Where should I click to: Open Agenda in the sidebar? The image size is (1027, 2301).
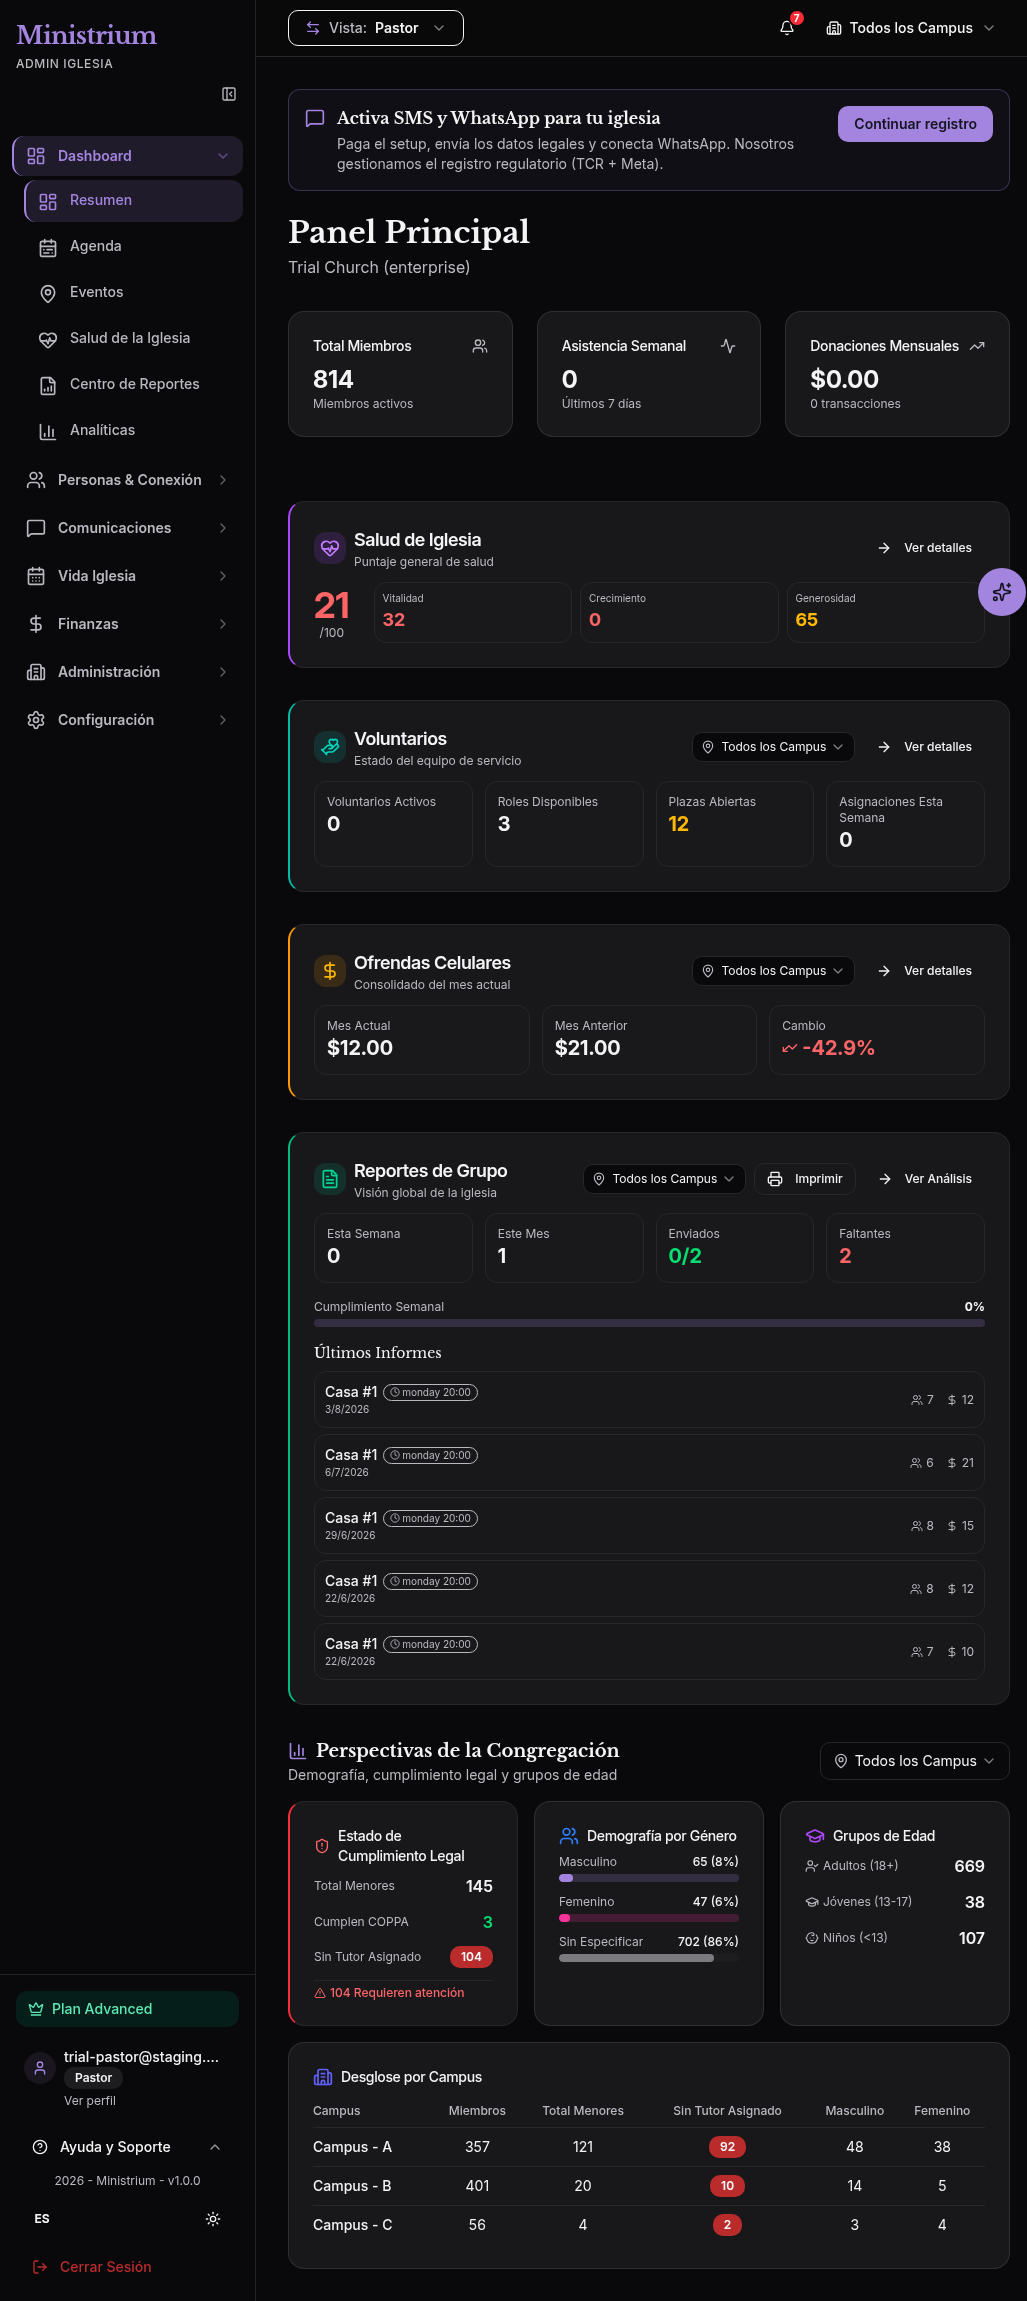coord(133,246)
